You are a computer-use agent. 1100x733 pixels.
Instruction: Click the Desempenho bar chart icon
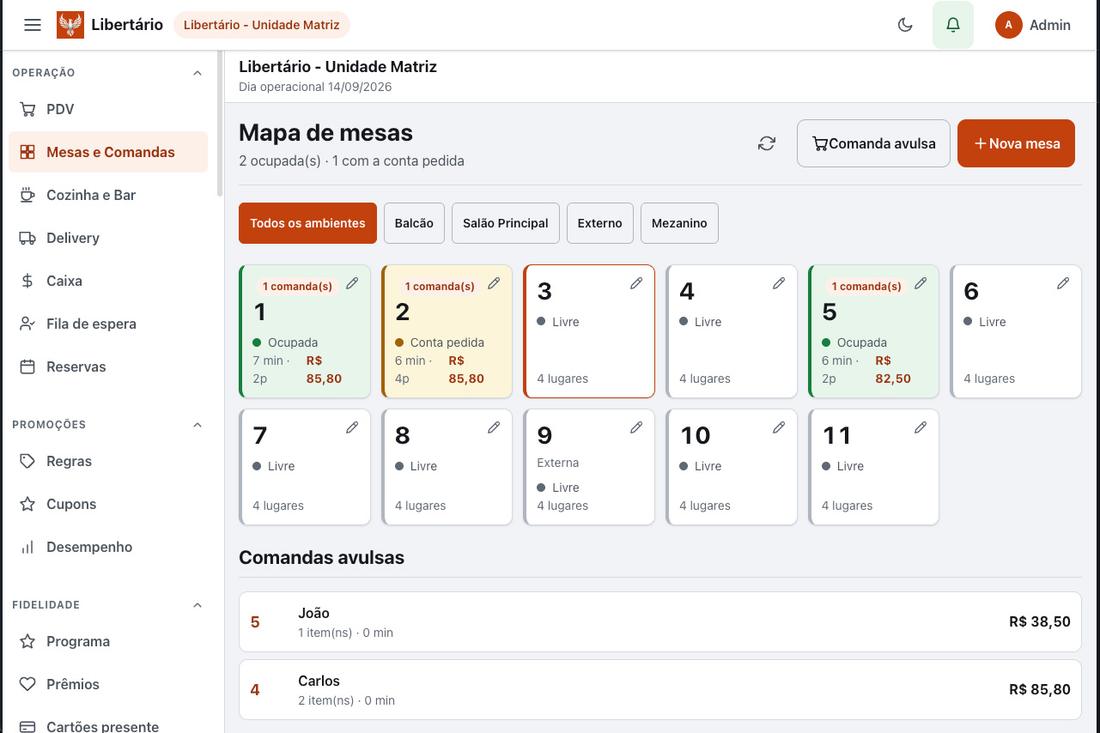[27, 547]
